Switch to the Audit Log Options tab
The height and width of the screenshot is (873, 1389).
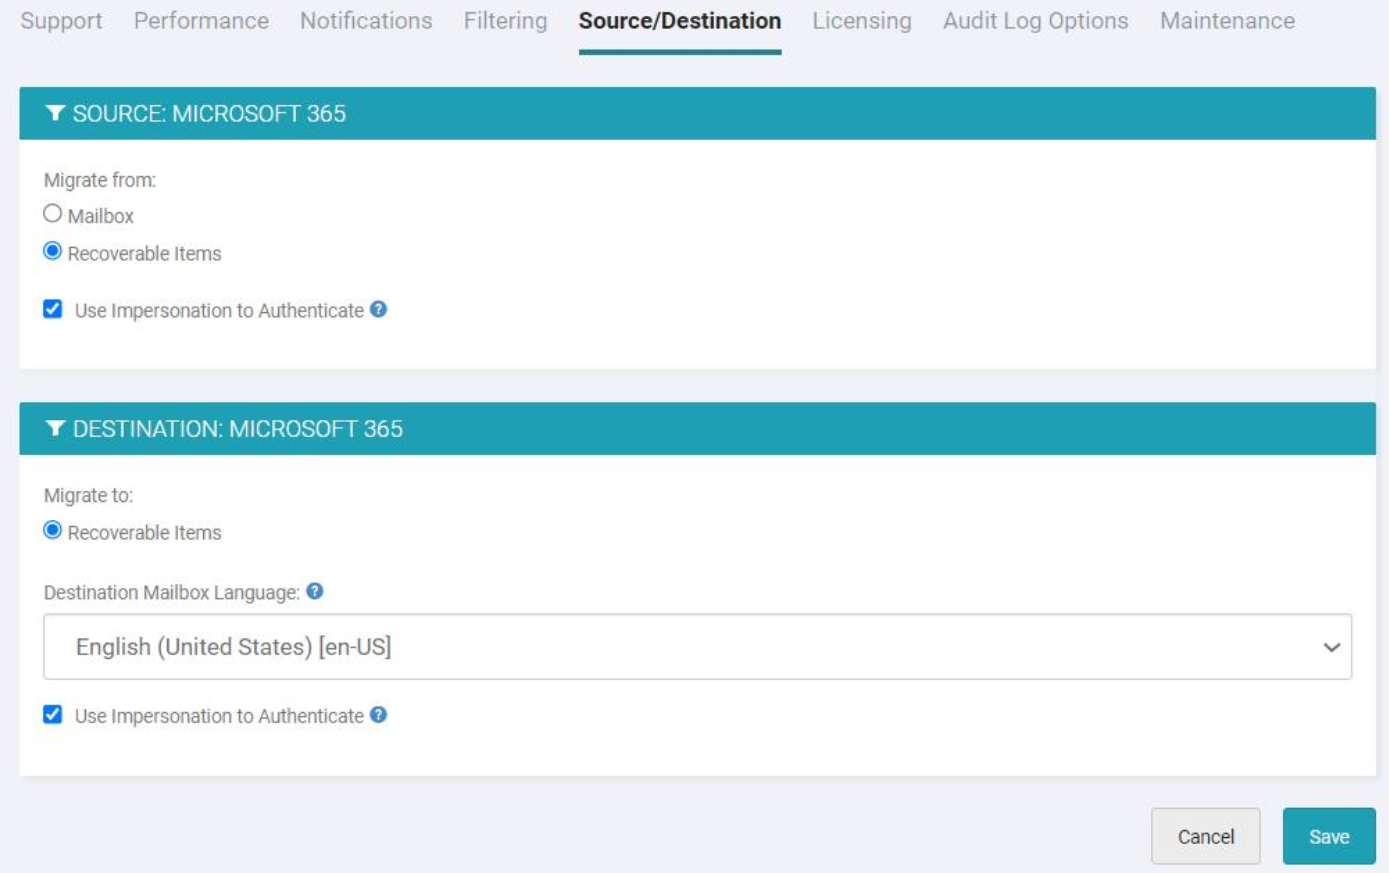[x=1035, y=21]
